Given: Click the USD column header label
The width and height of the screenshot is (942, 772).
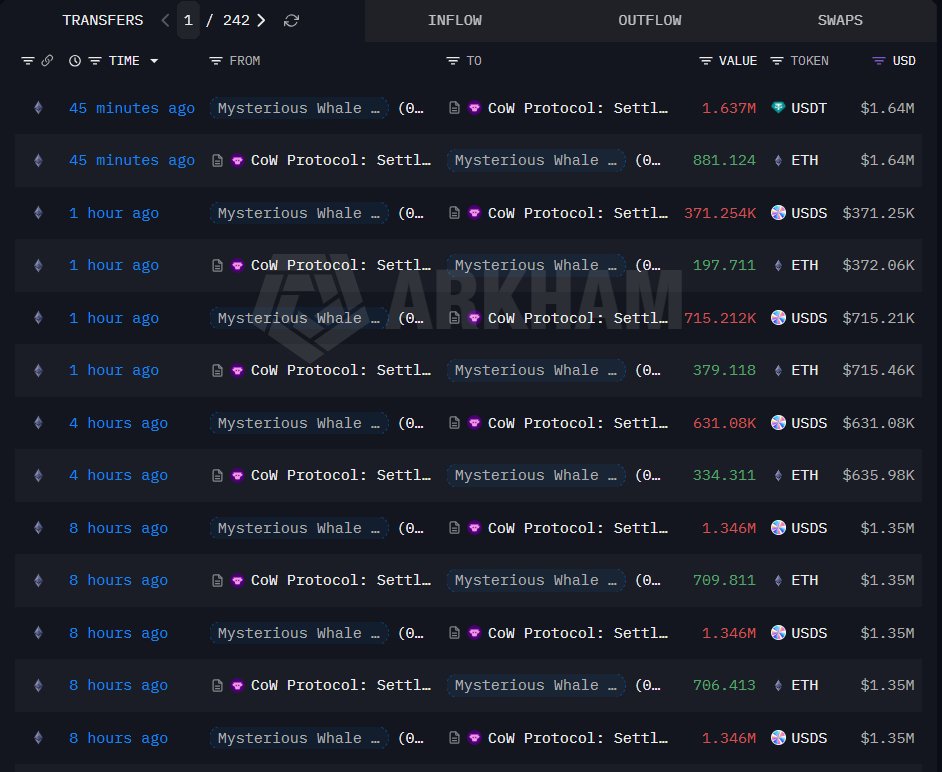Looking at the screenshot, I should click(x=904, y=61).
